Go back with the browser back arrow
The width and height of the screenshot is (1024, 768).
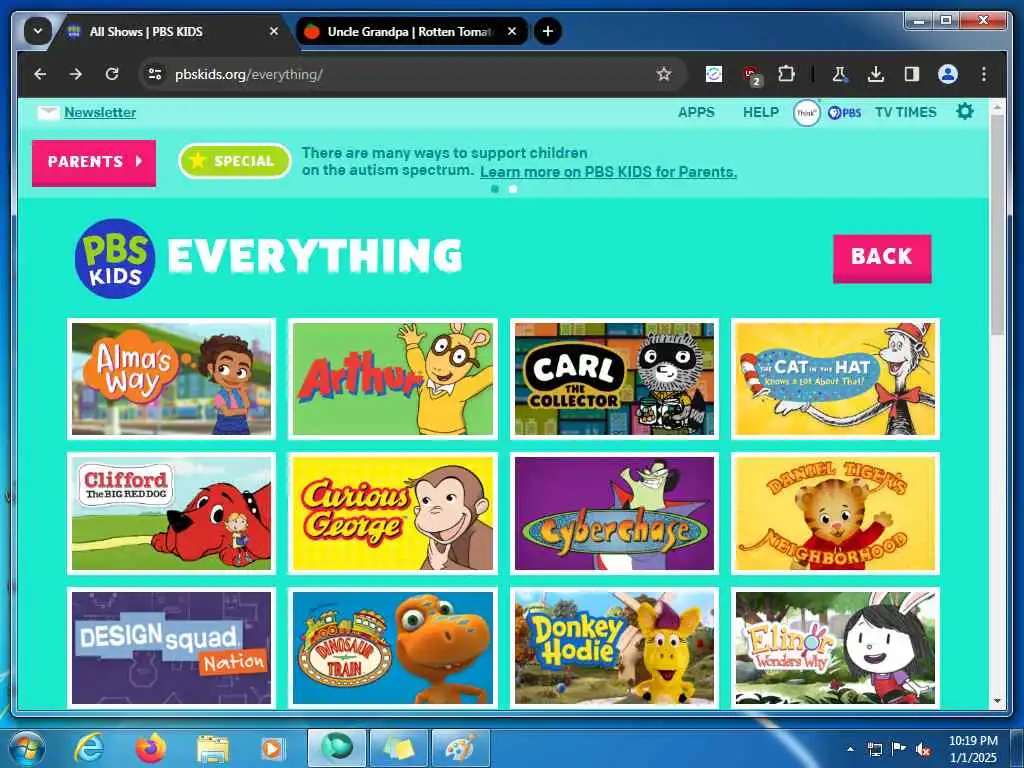40,74
